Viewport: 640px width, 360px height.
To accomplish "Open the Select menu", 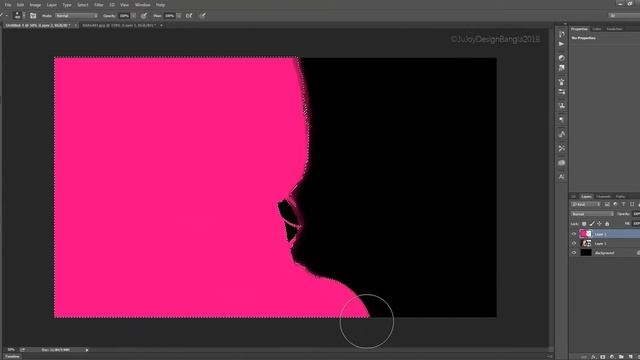I will pyautogui.click(x=82, y=5).
